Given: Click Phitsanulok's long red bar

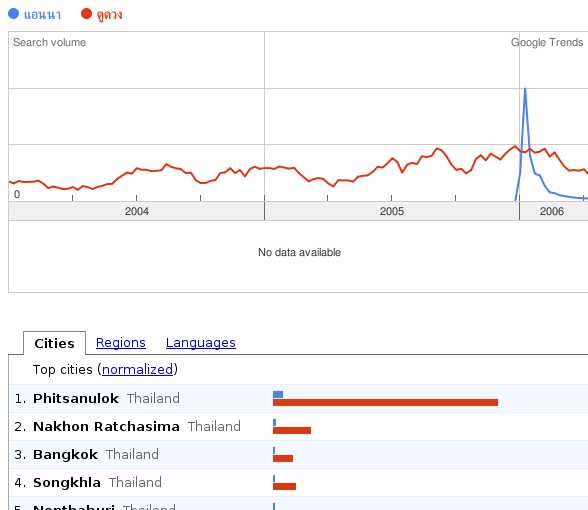Looking at the screenshot, I should click(x=386, y=402).
